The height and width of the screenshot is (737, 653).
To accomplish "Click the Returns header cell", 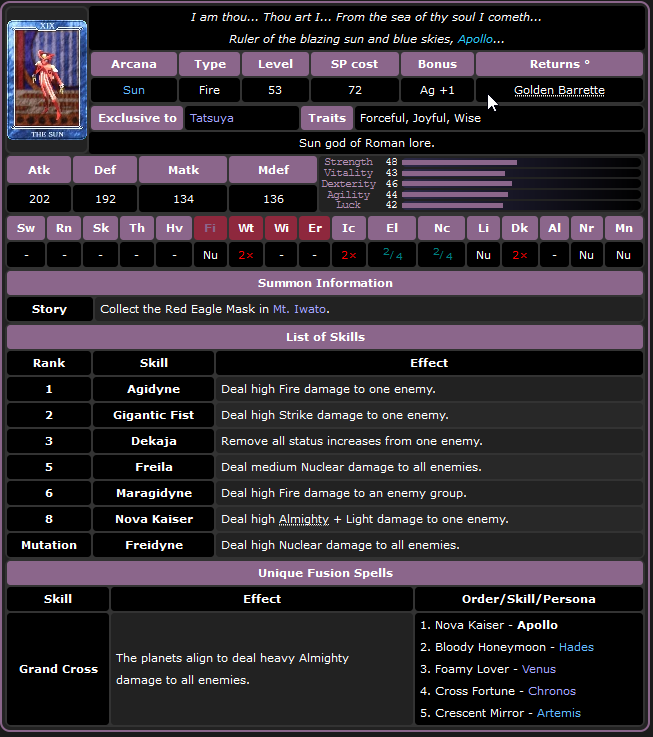I will 559,64.
